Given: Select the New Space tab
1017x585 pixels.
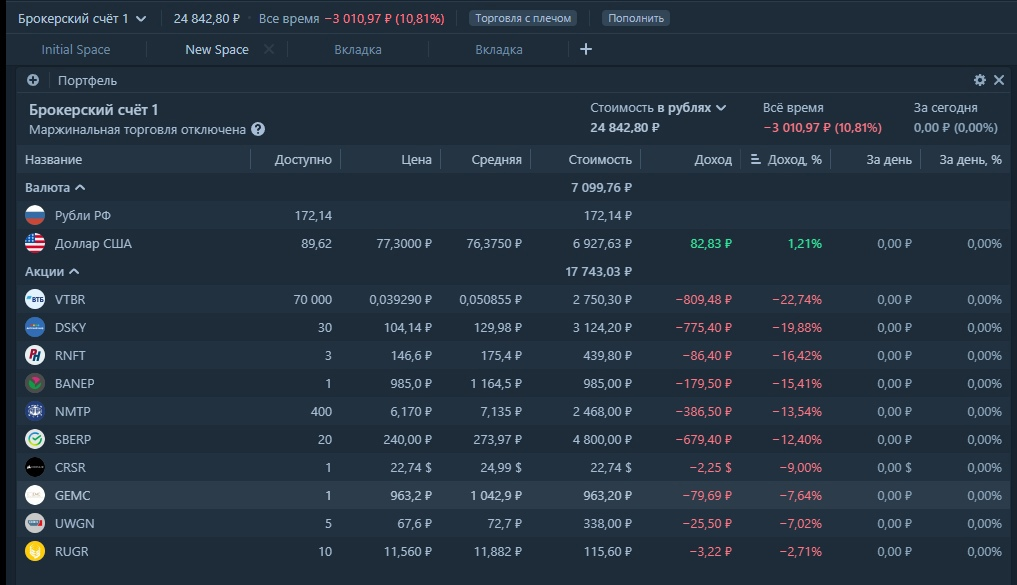Looking at the screenshot, I should (x=217, y=50).
